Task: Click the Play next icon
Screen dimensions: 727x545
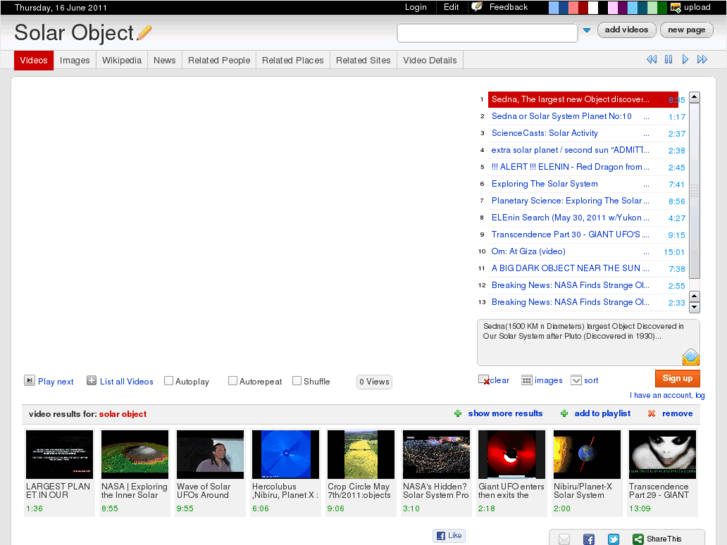Action: coord(29,381)
